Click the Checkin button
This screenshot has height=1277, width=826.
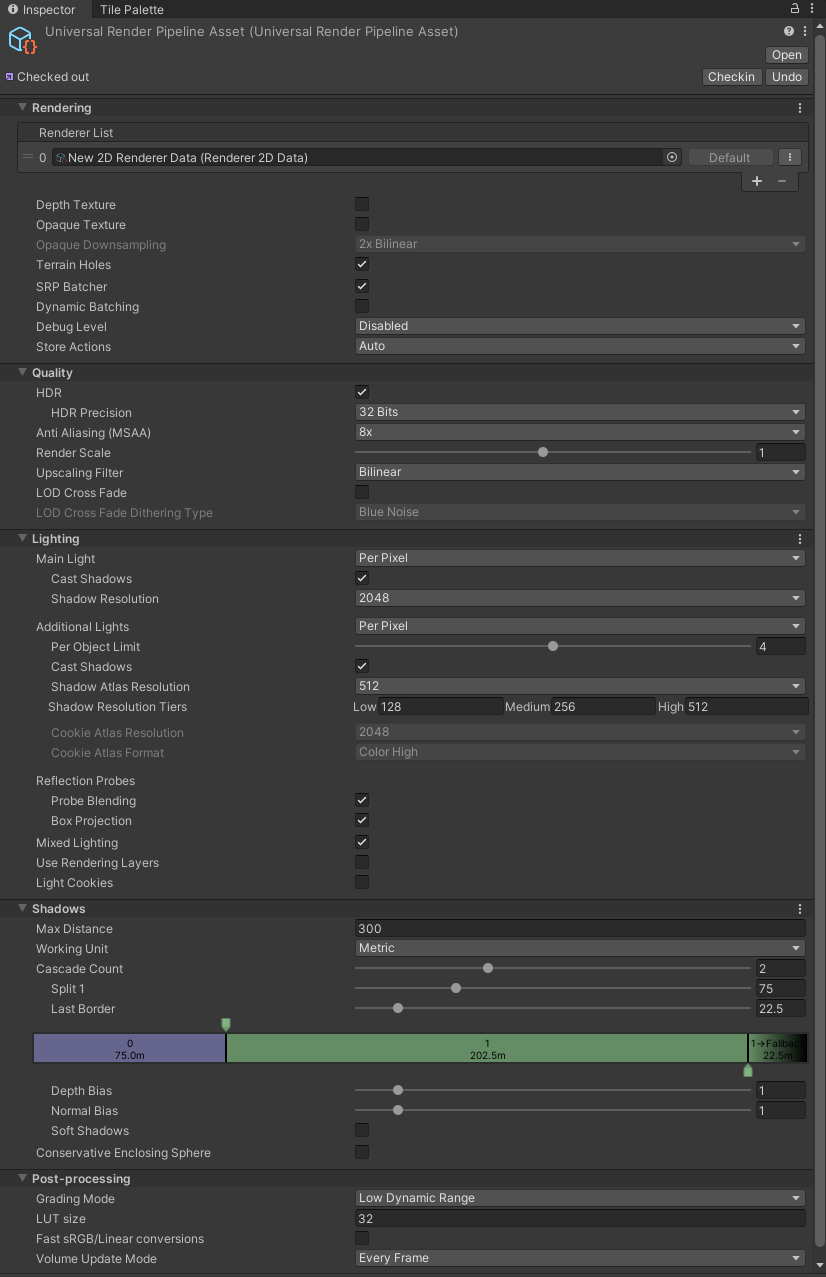(x=731, y=76)
